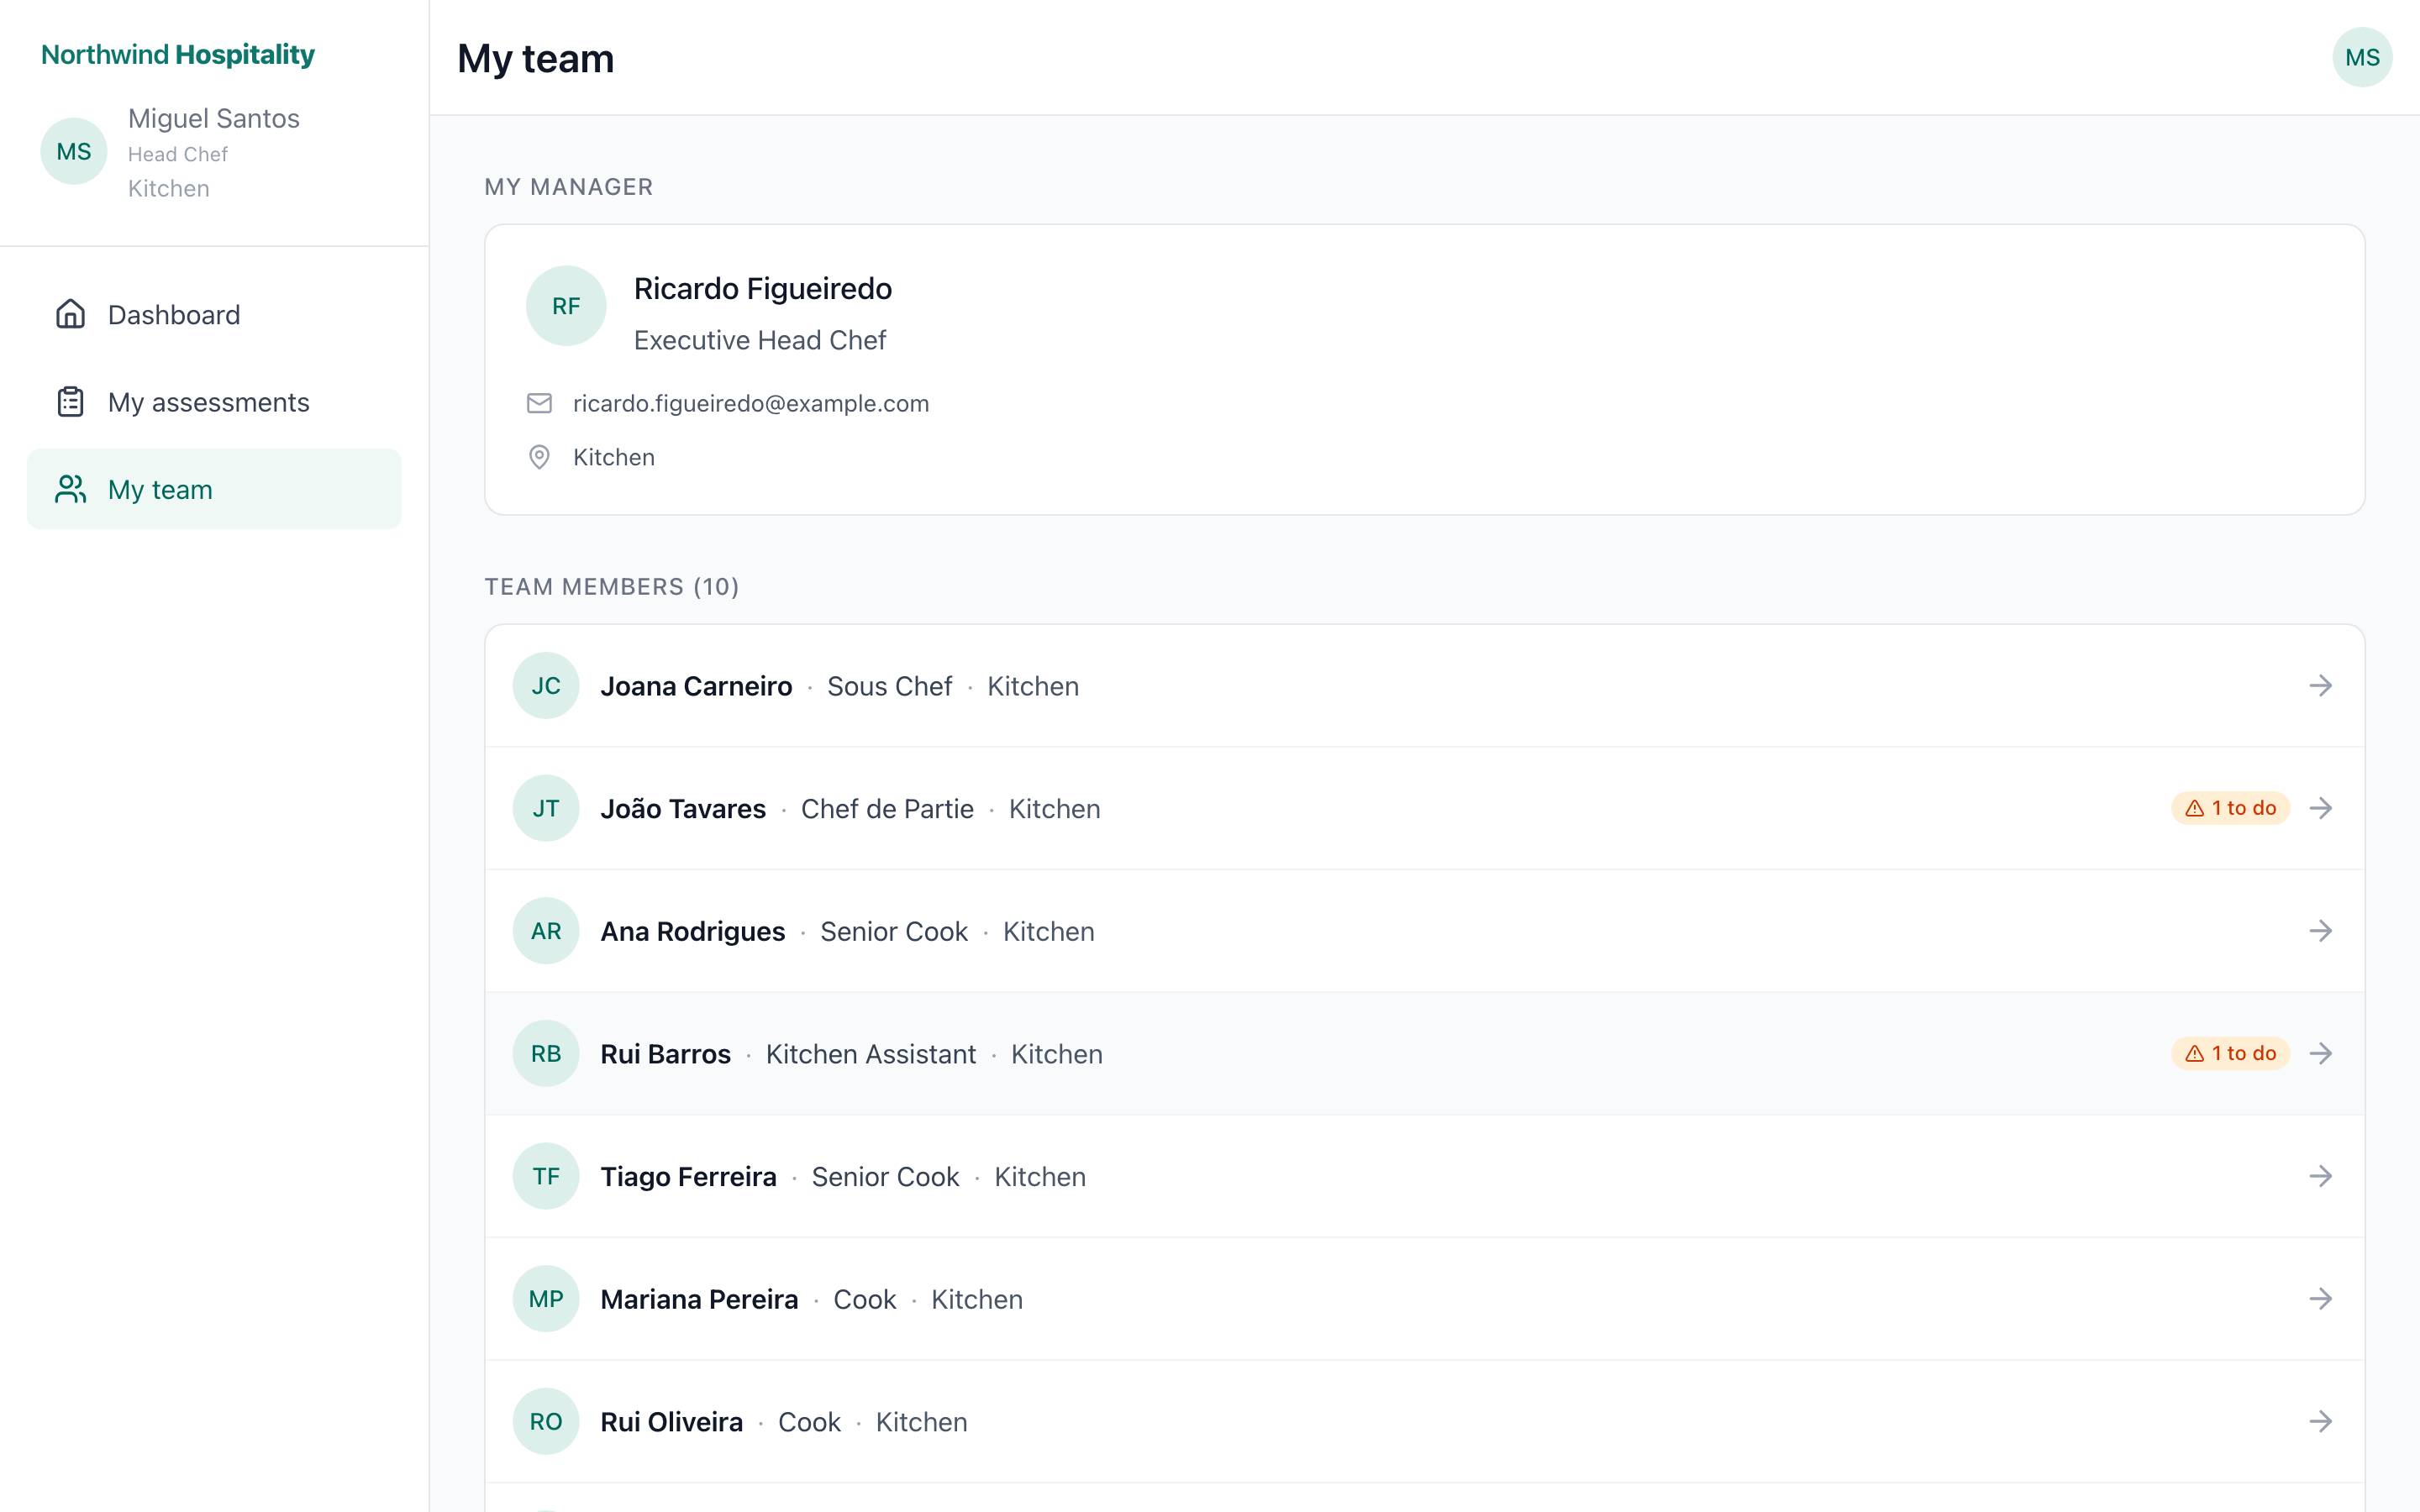Click the AR avatar for Ana Rodrigues
Viewport: 2420px width, 1512px height.
(x=546, y=931)
